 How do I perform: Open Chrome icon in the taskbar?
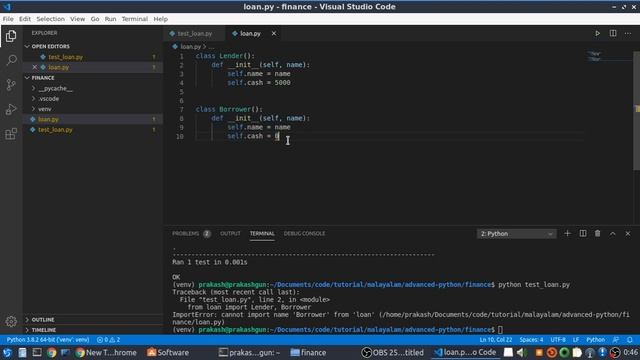point(51,353)
